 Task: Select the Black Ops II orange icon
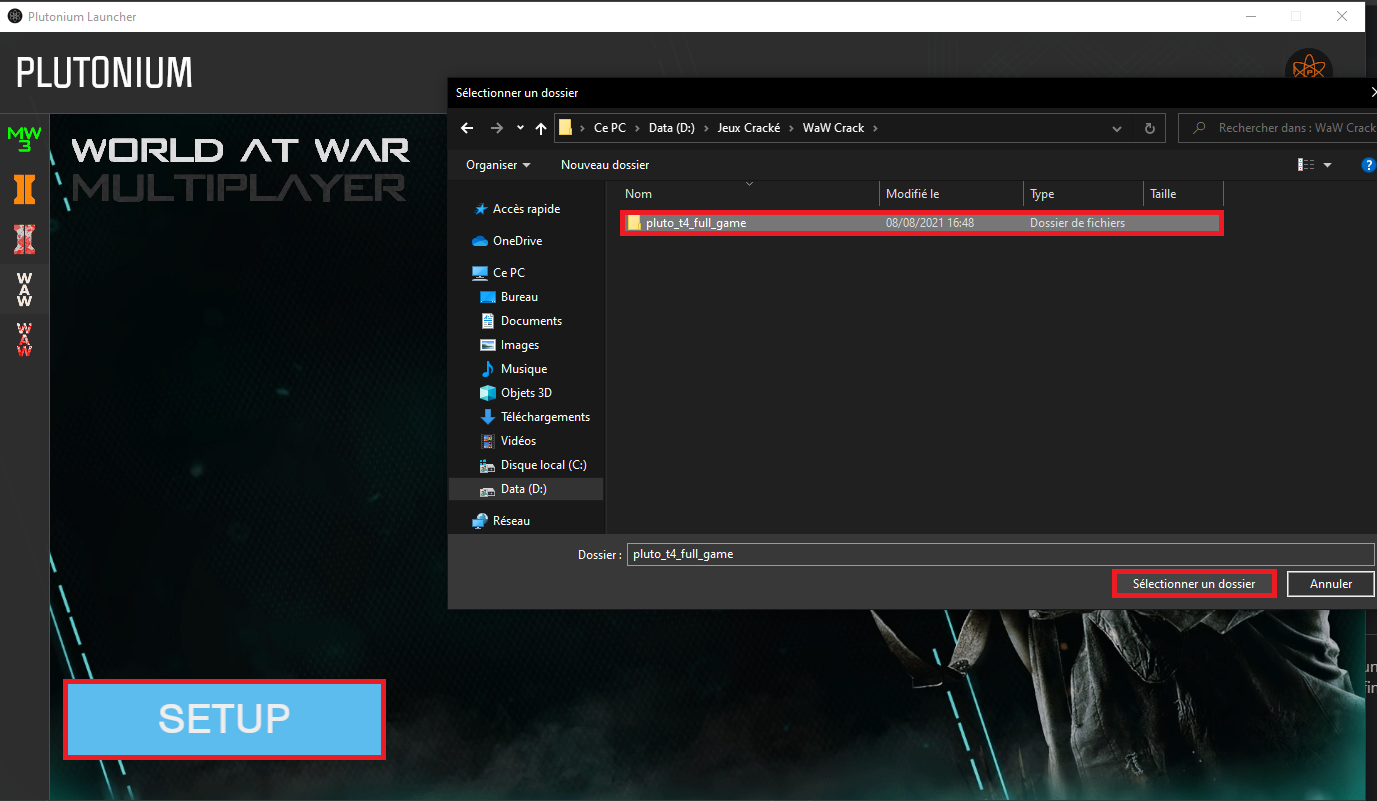pyautogui.click(x=24, y=189)
